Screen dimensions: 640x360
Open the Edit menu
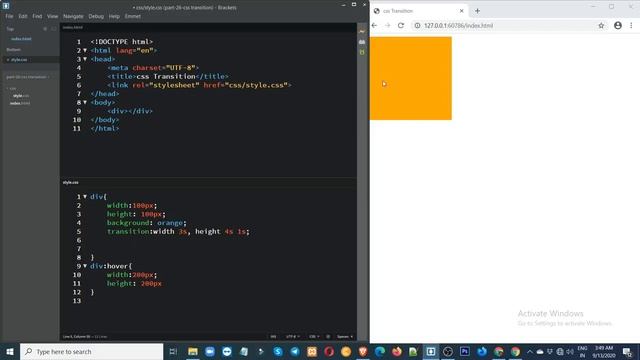pos(23,16)
